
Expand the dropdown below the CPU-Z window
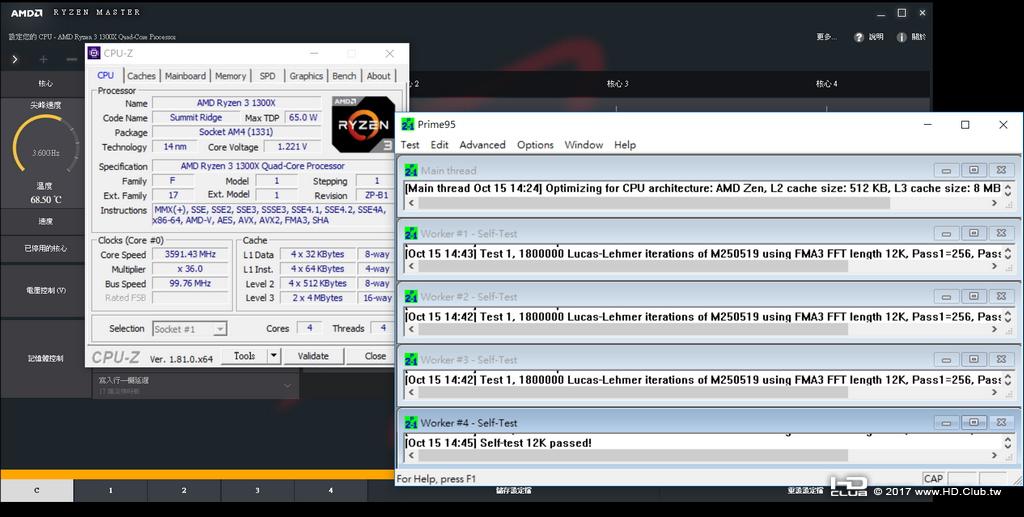pyautogui.click(x=287, y=386)
